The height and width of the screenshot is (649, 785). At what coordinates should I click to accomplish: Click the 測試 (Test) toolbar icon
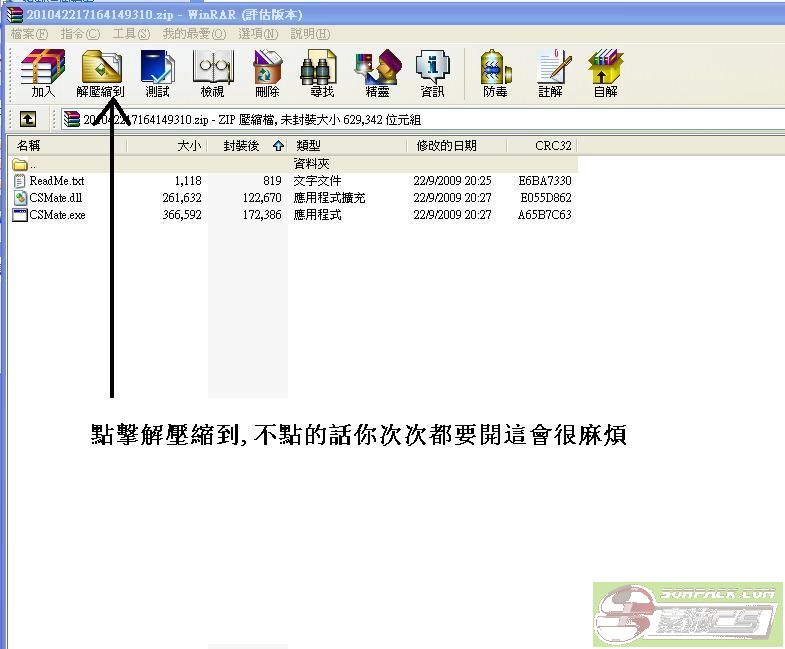[x=157, y=73]
